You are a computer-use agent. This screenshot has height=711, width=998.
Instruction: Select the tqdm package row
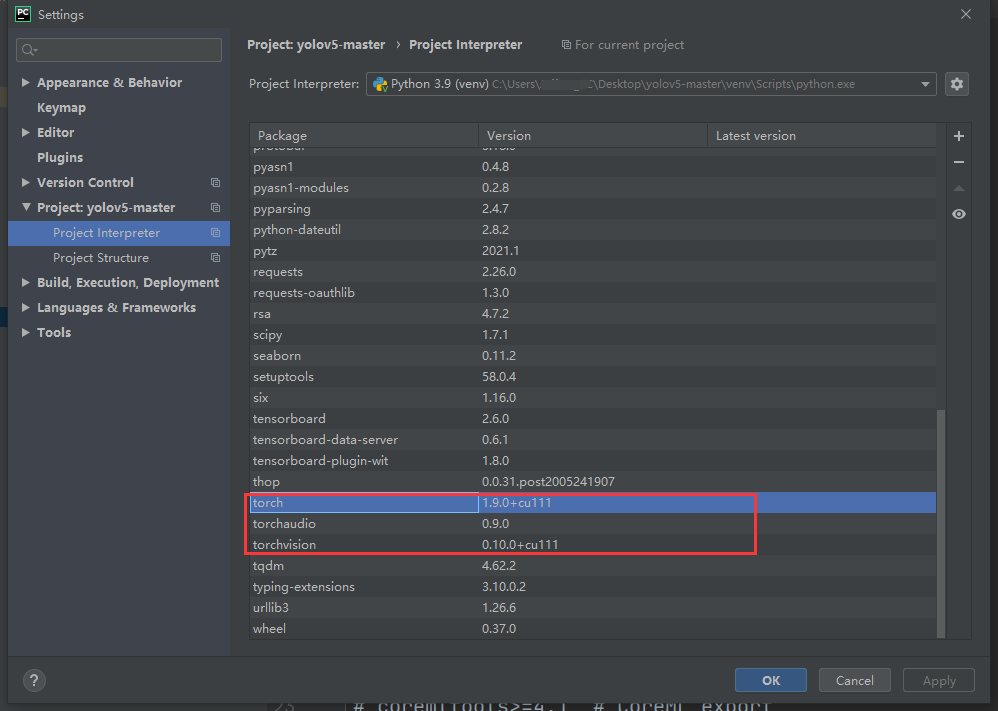pos(593,566)
